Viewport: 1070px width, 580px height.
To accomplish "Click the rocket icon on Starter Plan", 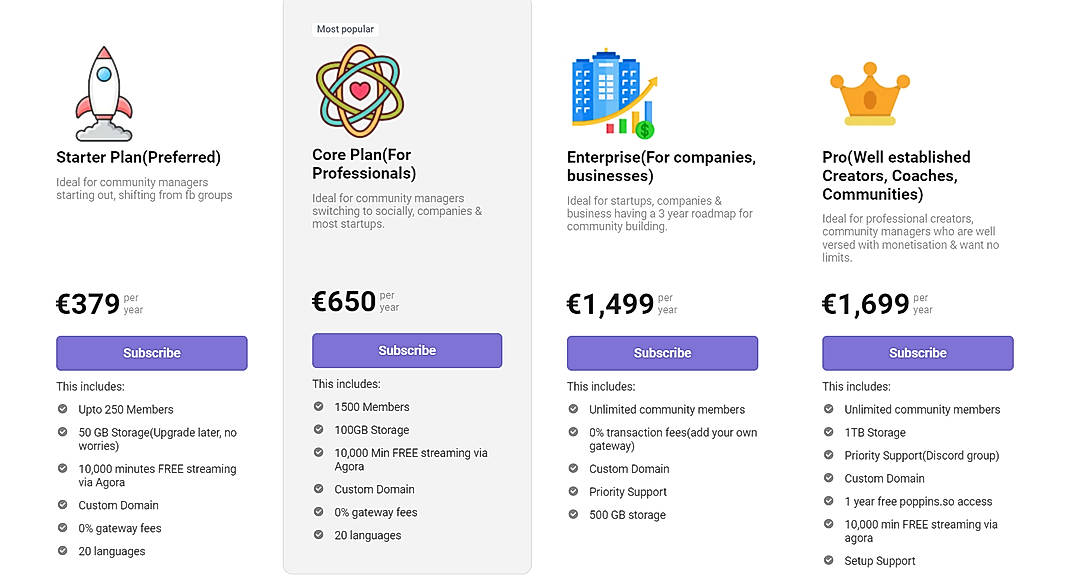I will [102, 90].
